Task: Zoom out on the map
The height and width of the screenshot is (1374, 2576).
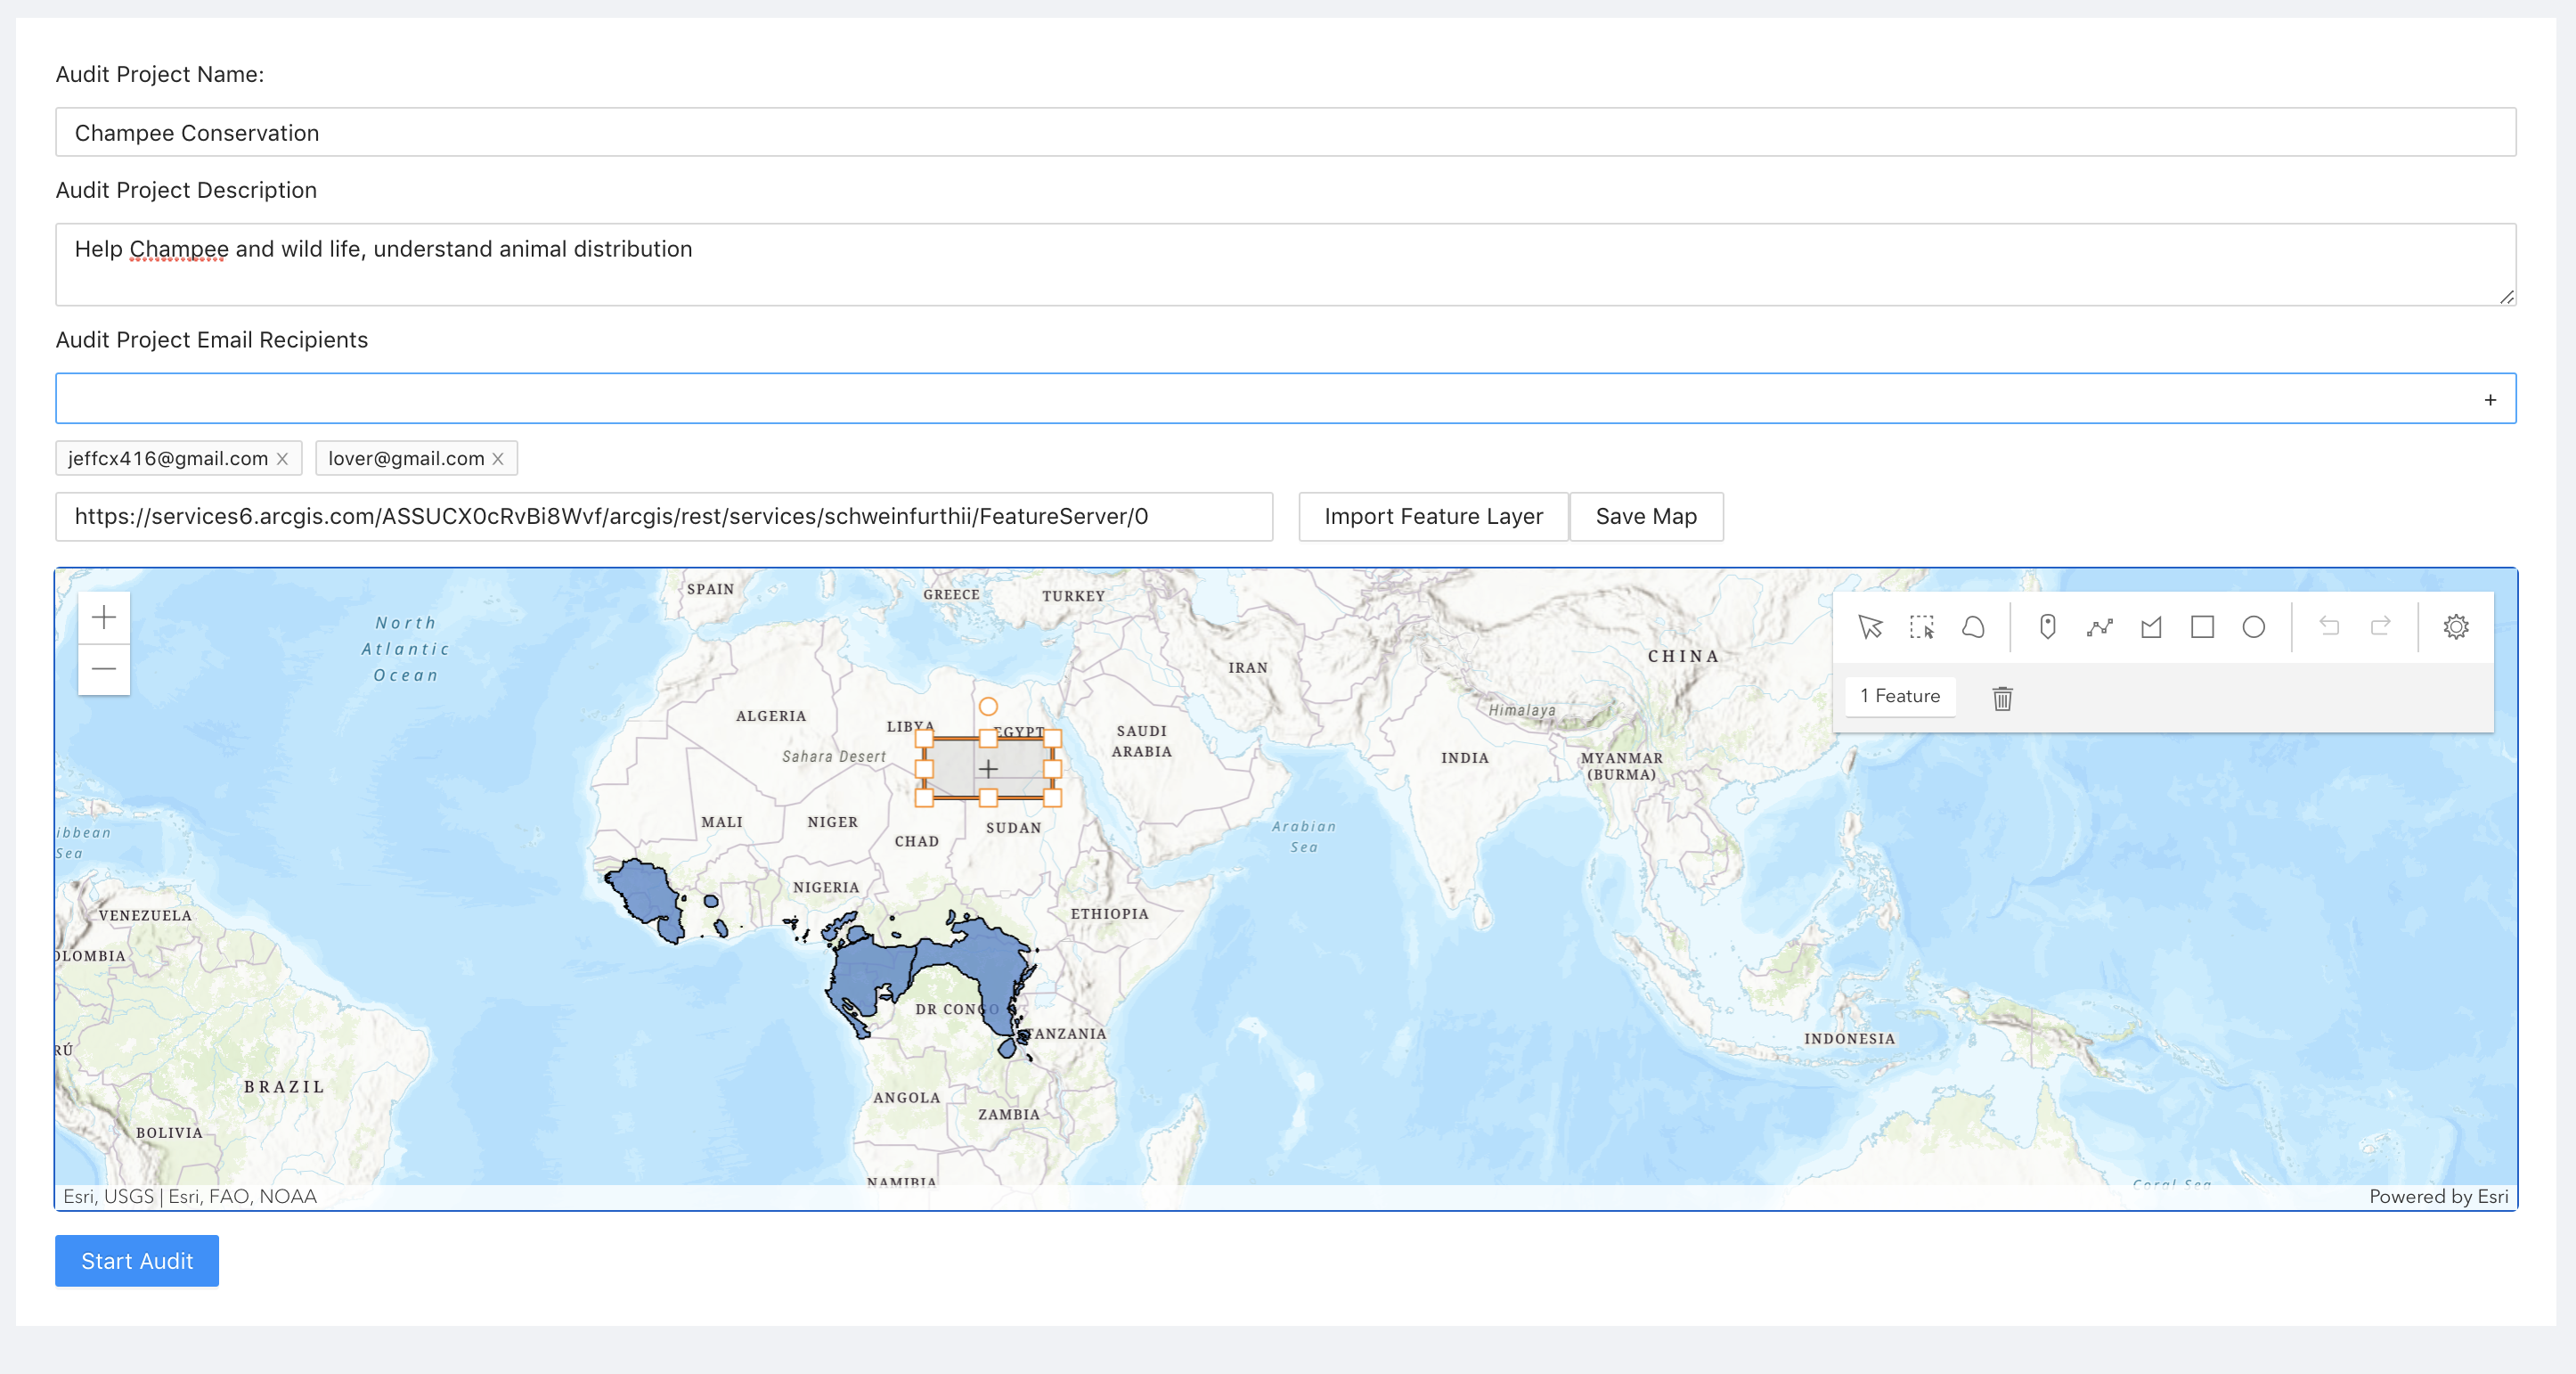Action: point(104,669)
